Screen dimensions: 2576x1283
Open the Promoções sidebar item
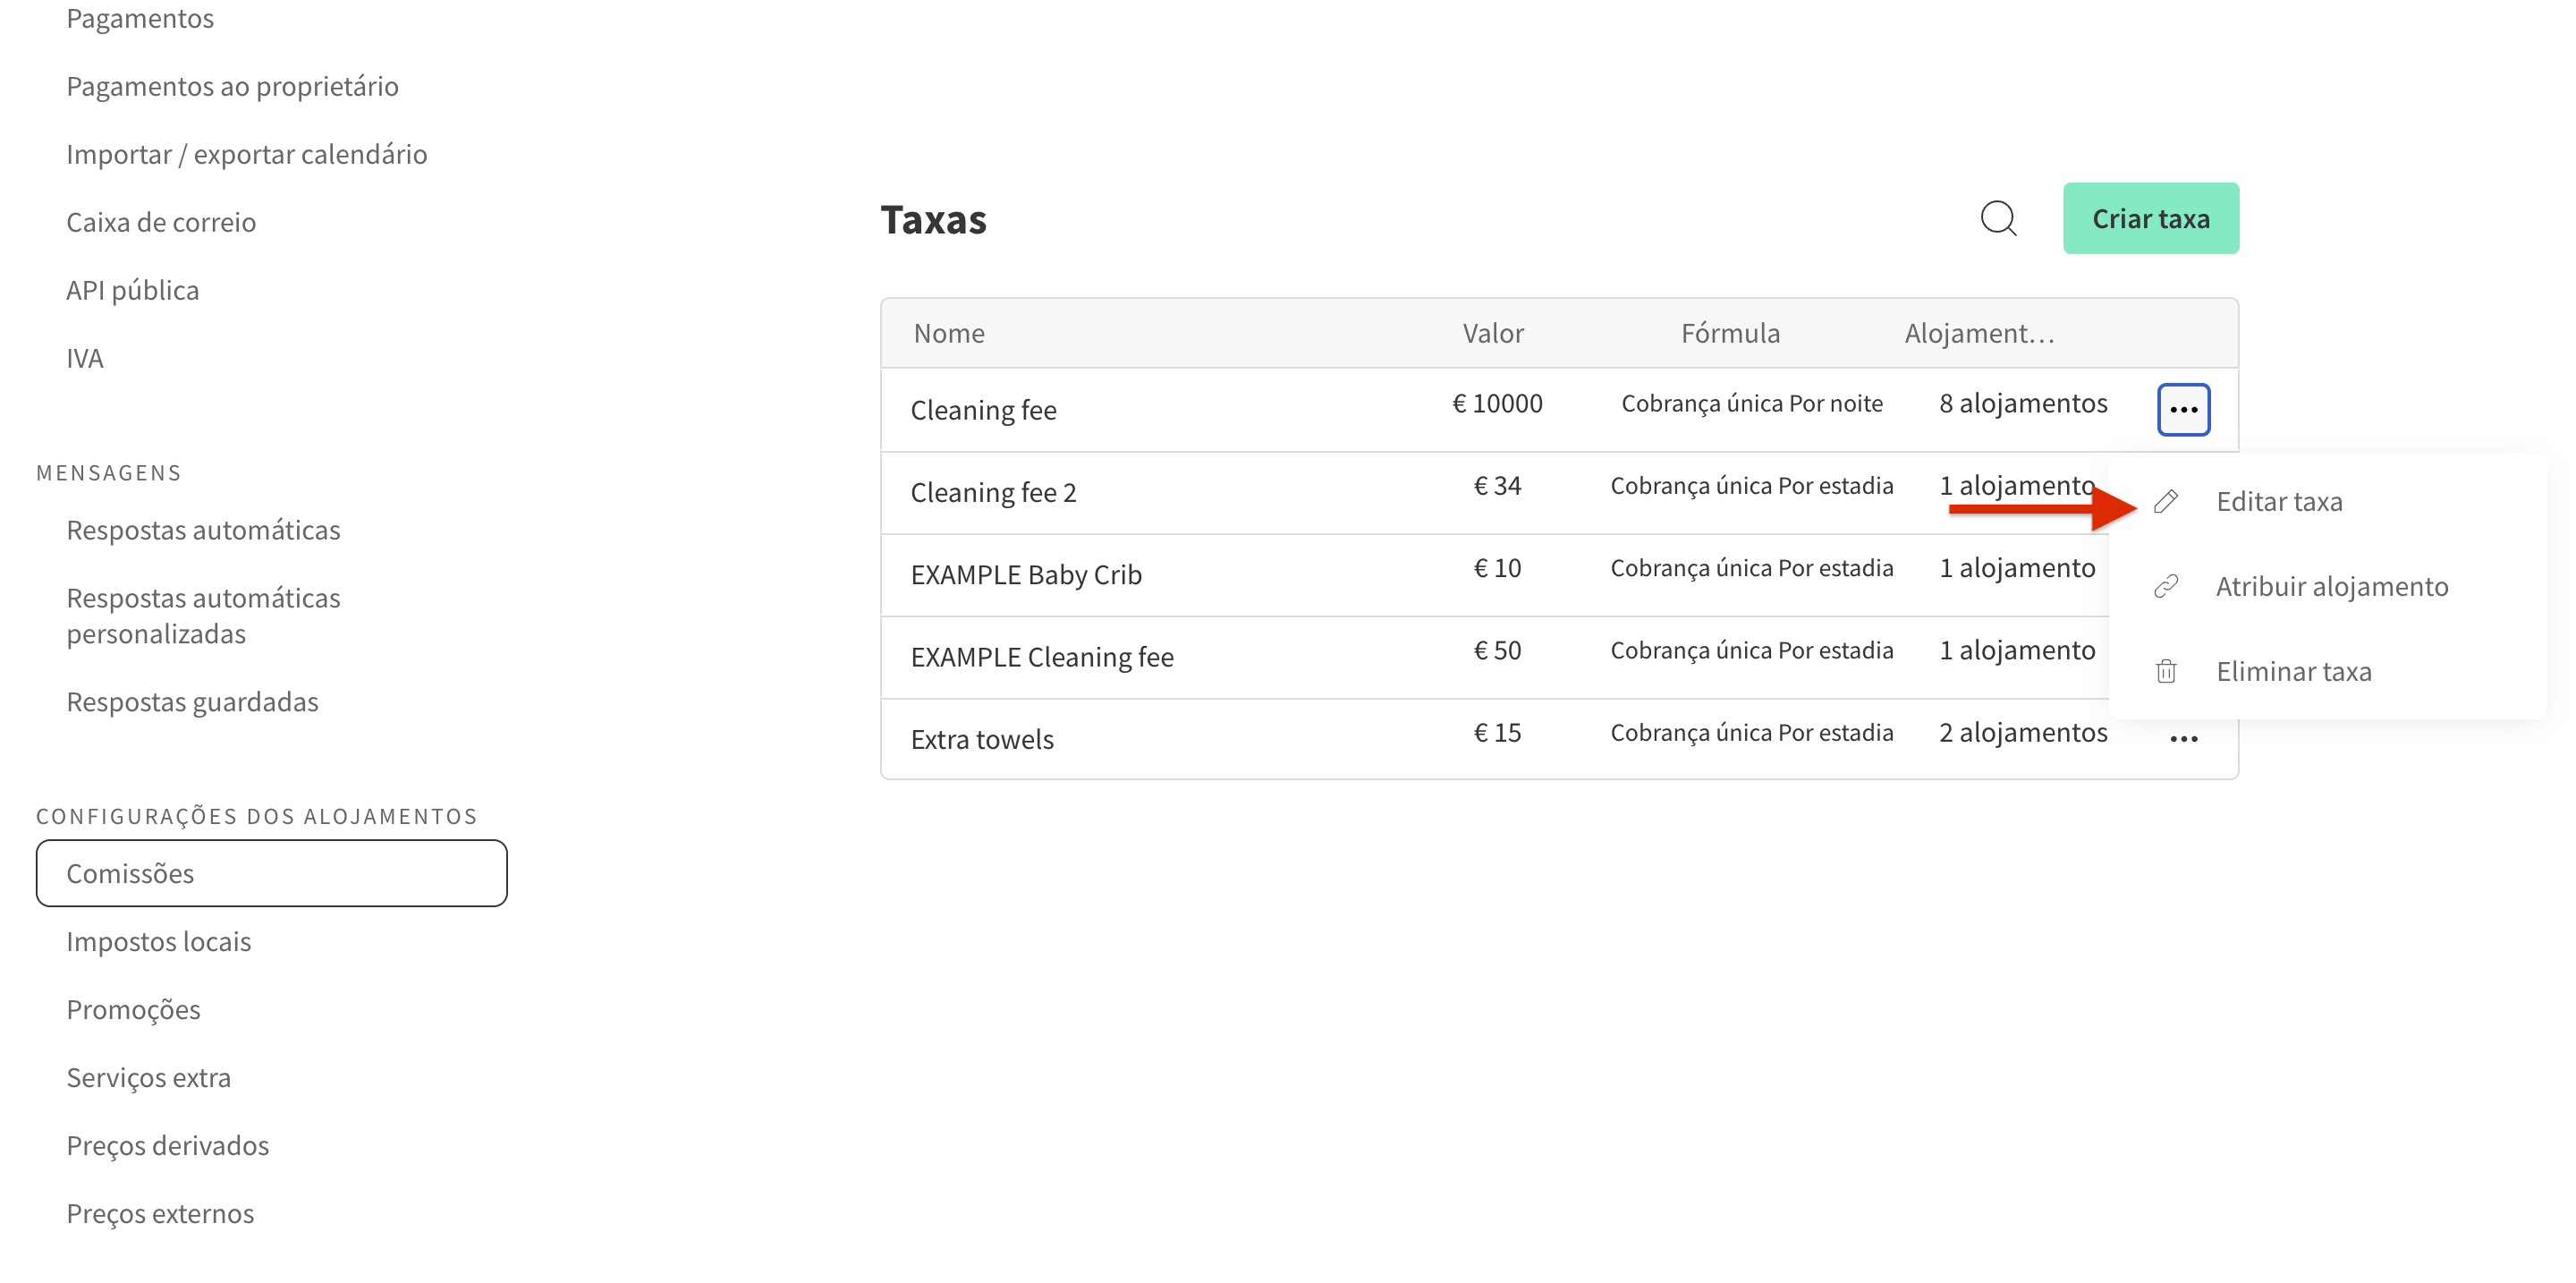click(x=133, y=1009)
